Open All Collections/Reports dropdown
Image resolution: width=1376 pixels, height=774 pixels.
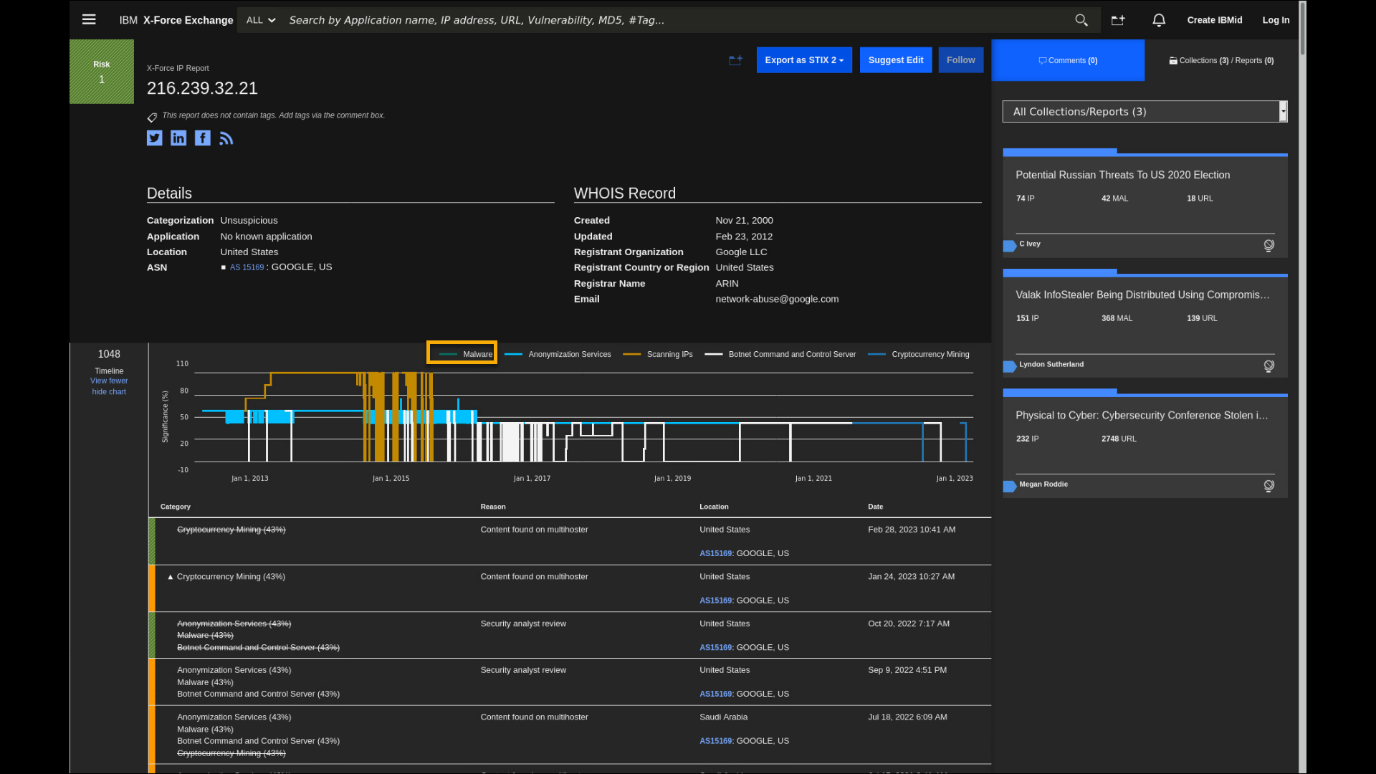pos(1145,112)
